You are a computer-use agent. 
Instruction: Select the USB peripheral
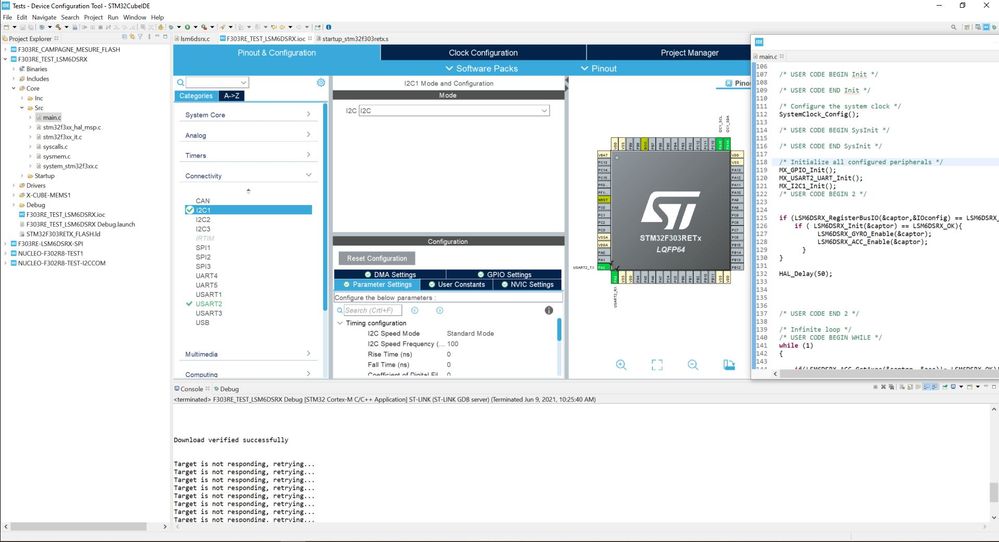202,322
